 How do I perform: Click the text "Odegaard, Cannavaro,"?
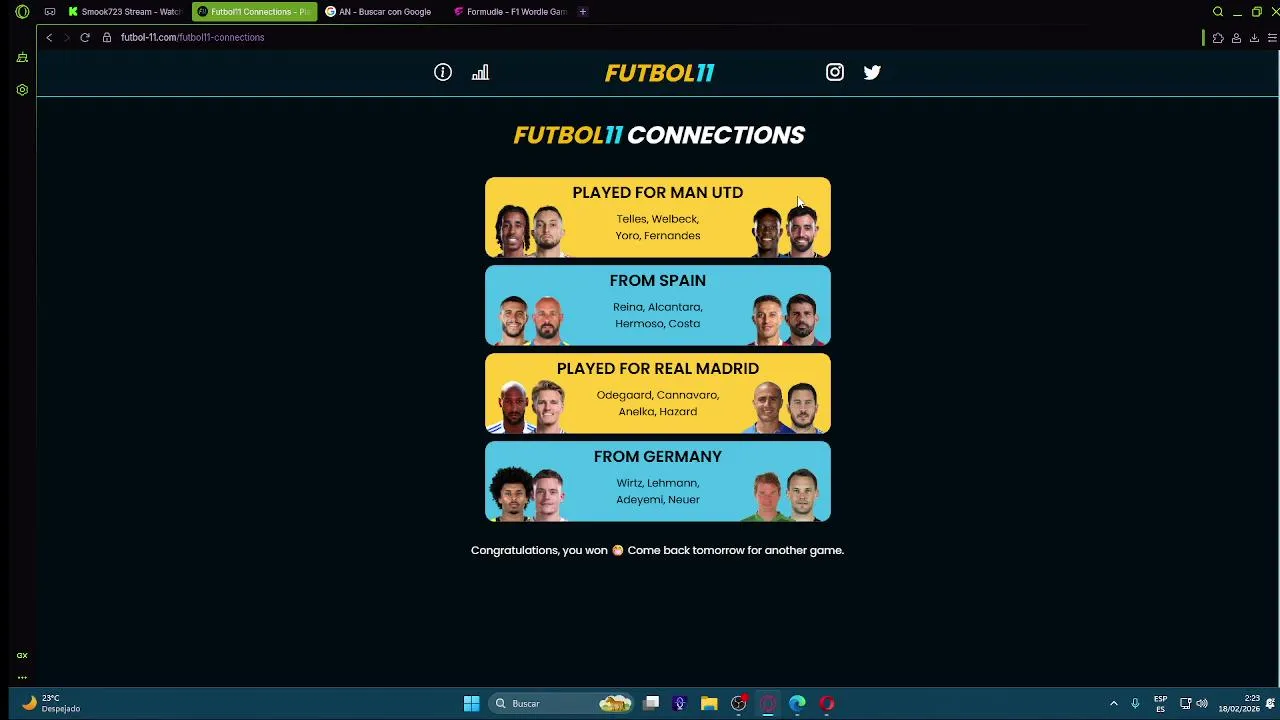click(x=658, y=395)
